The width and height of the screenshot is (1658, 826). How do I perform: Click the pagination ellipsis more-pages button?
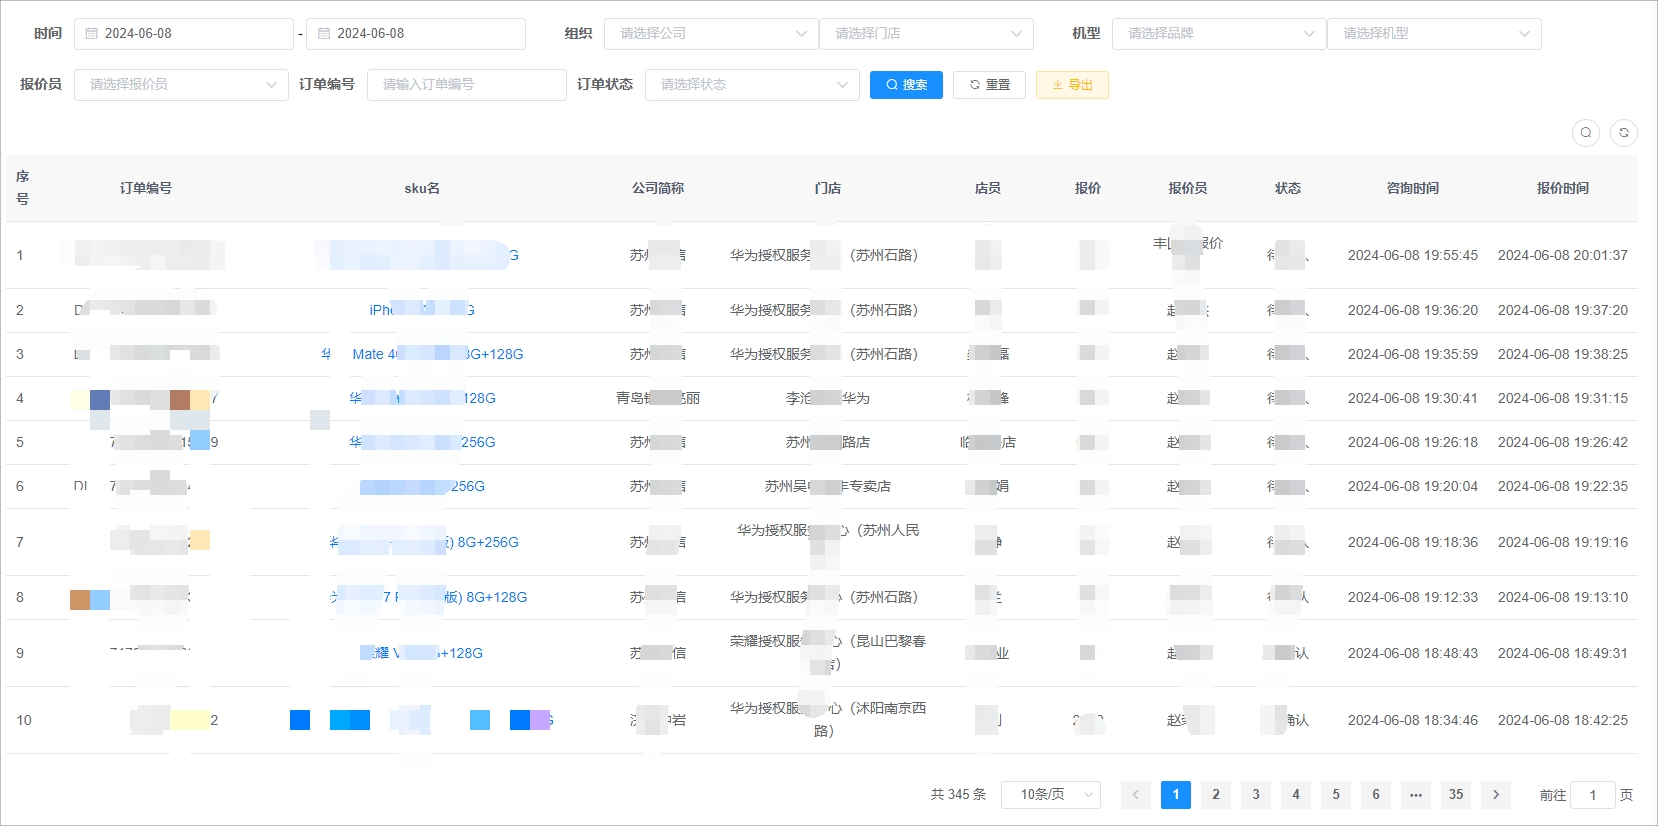pos(1416,795)
